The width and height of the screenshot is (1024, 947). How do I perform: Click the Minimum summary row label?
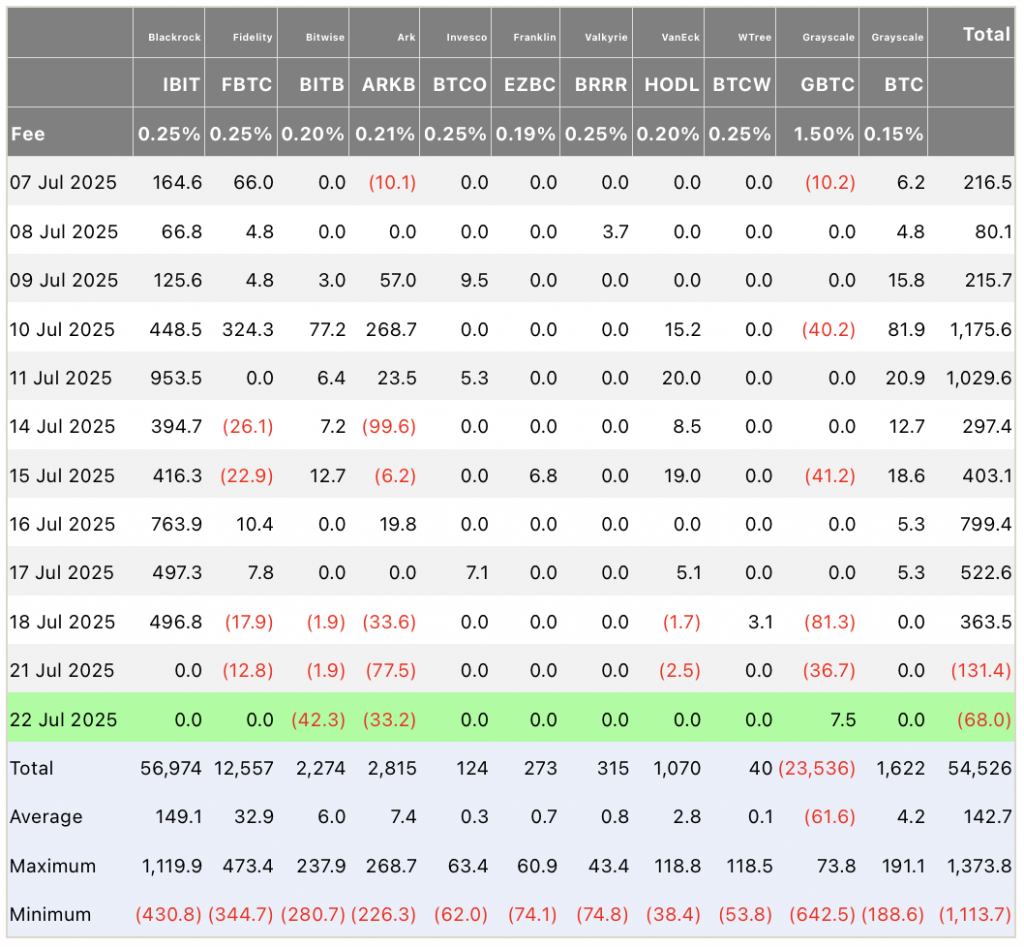(x=50, y=914)
